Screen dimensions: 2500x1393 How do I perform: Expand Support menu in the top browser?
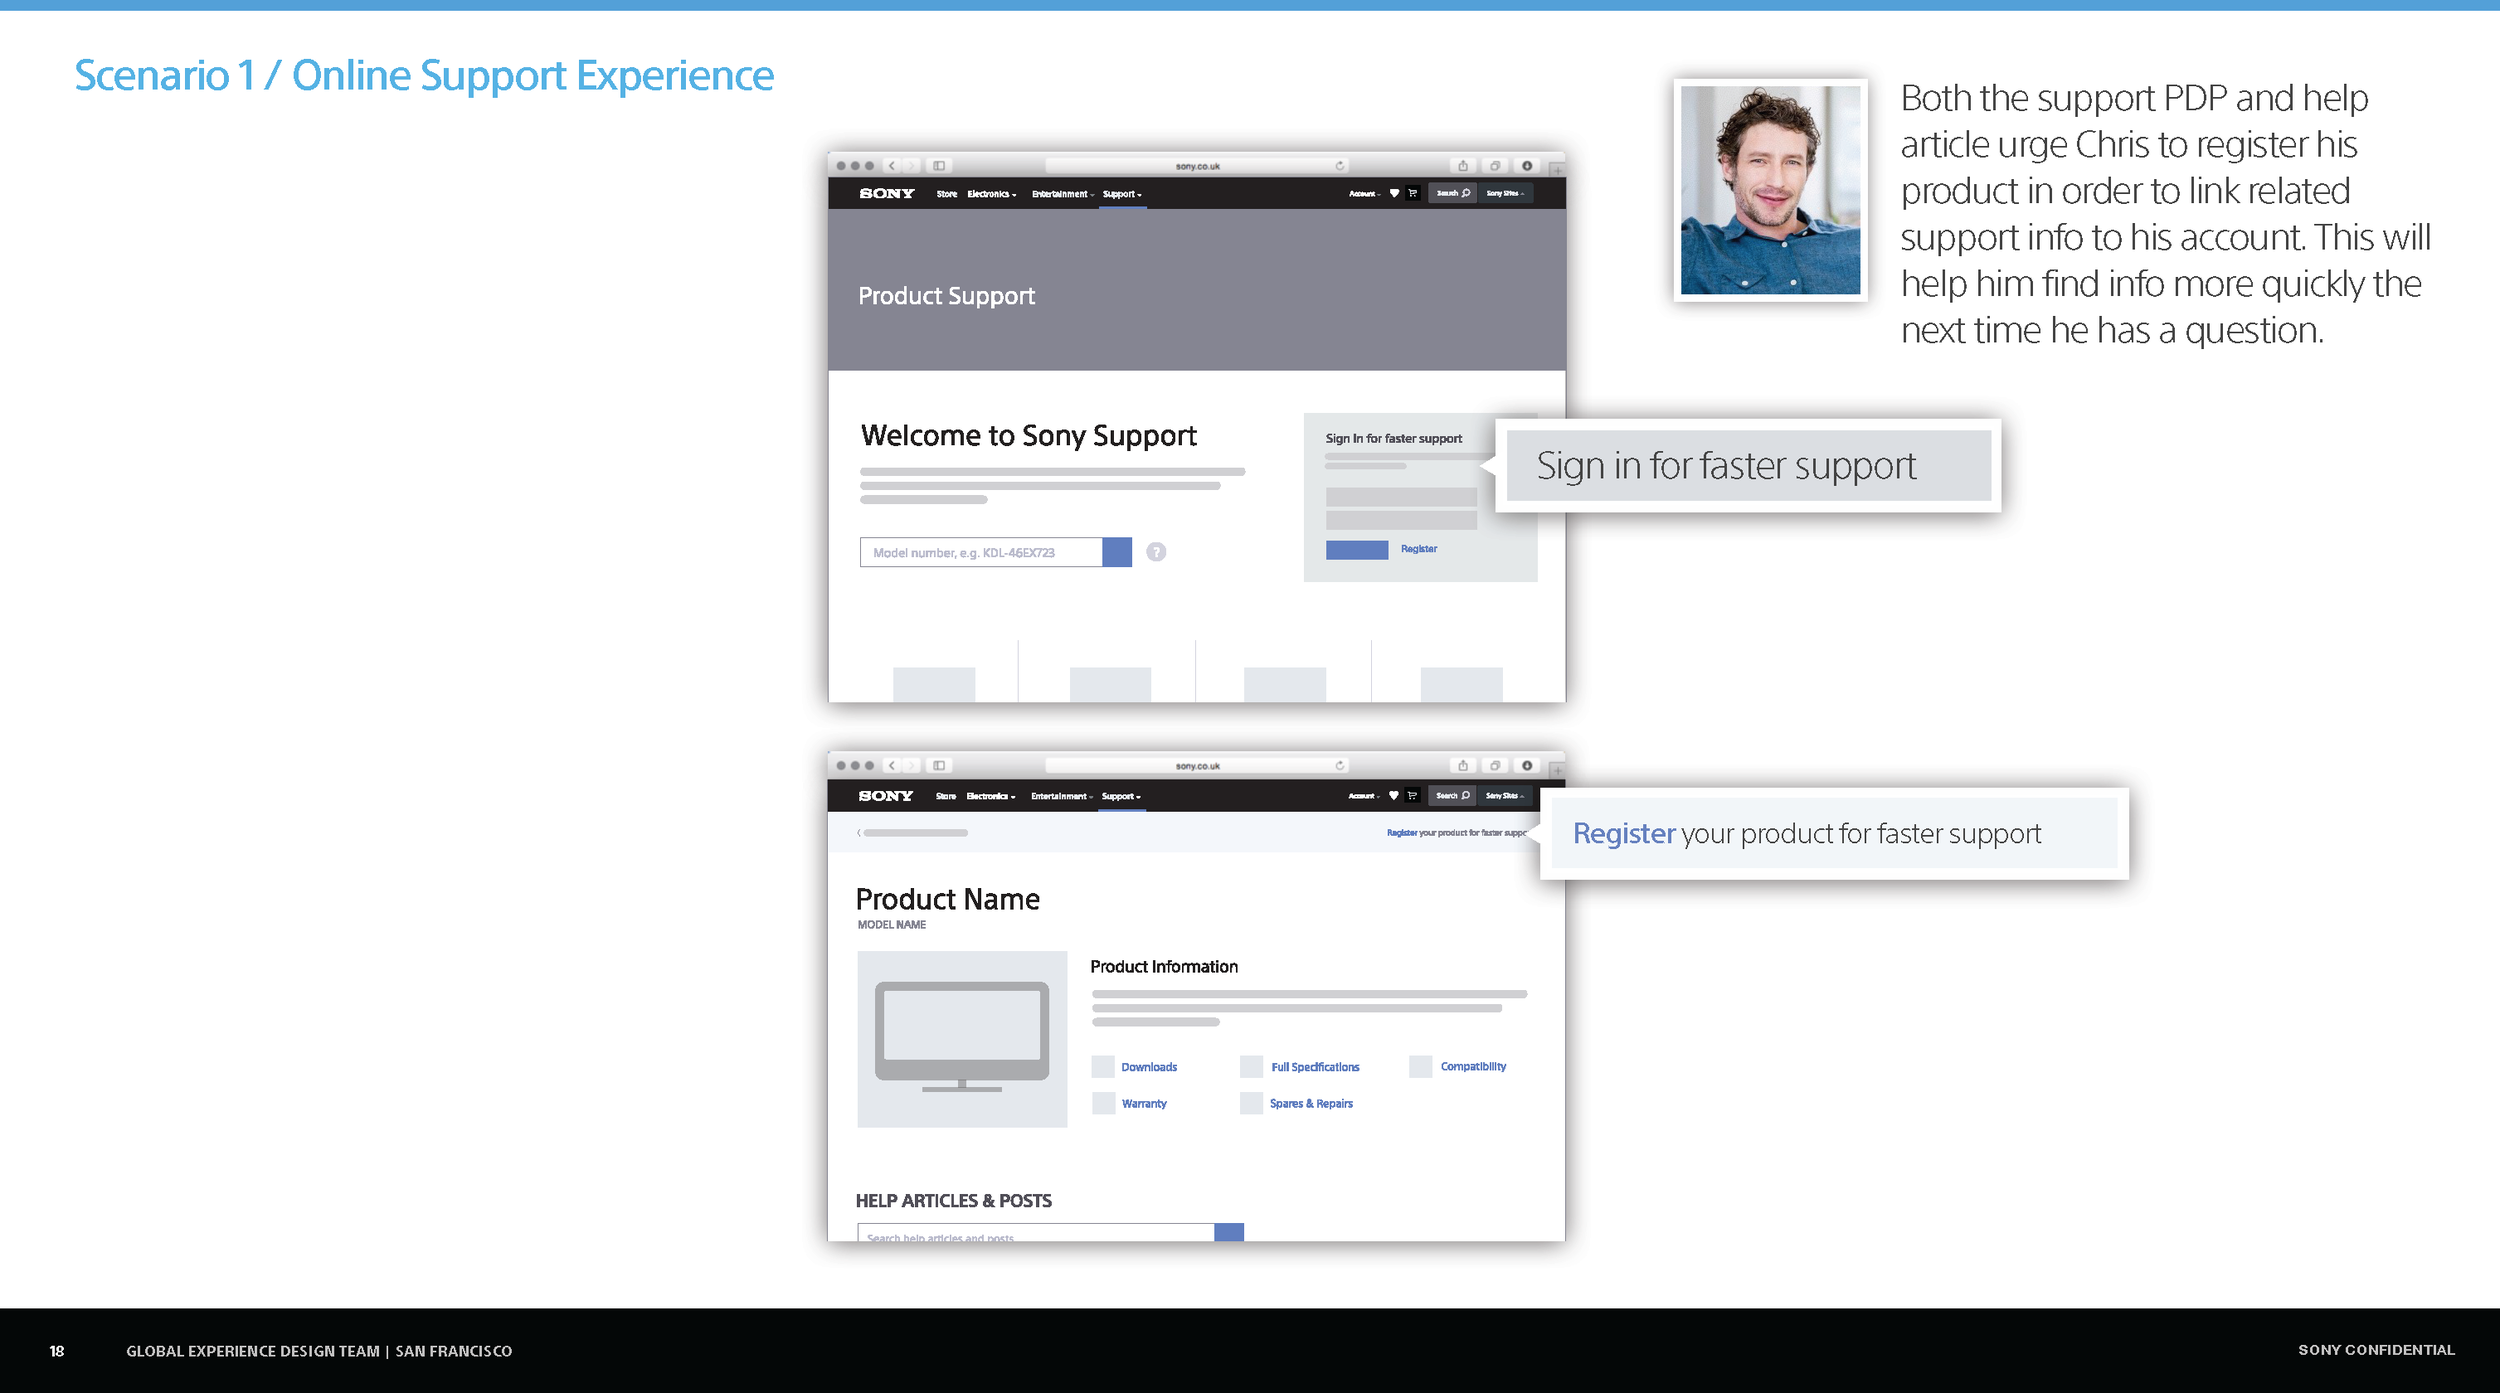[1122, 194]
